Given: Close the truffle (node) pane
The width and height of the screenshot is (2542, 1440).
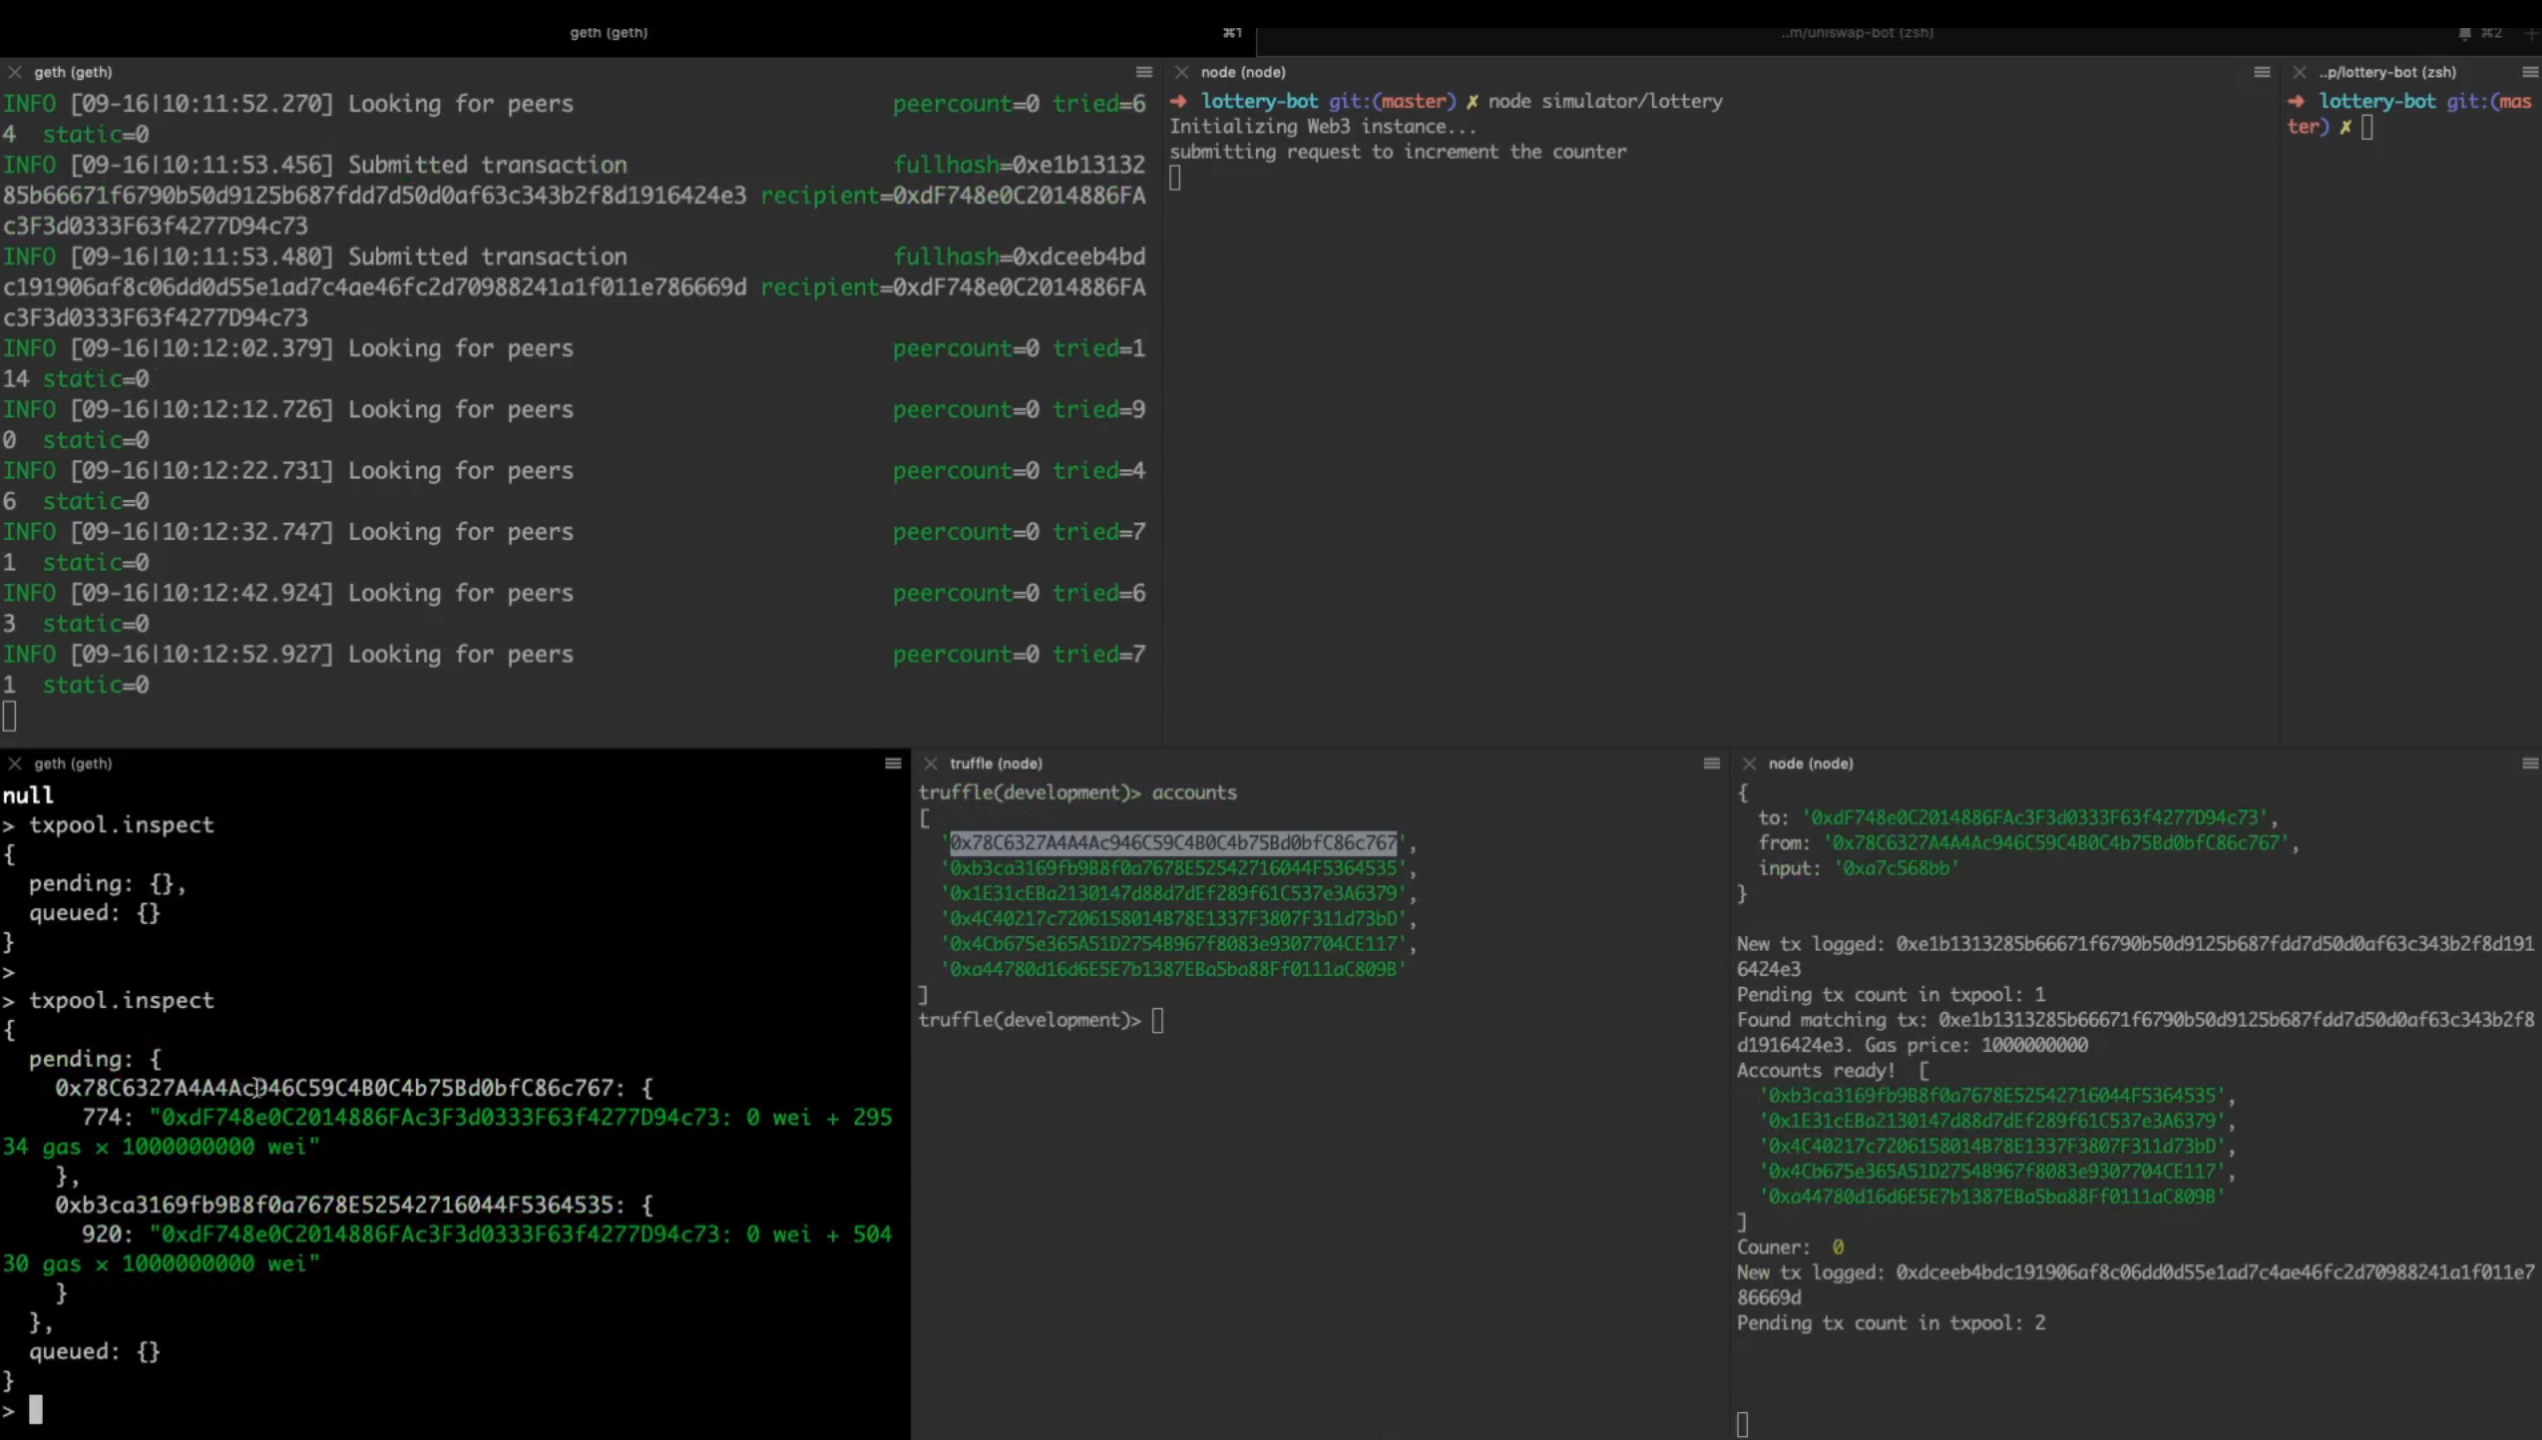Looking at the screenshot, I should tap(930, 763).
